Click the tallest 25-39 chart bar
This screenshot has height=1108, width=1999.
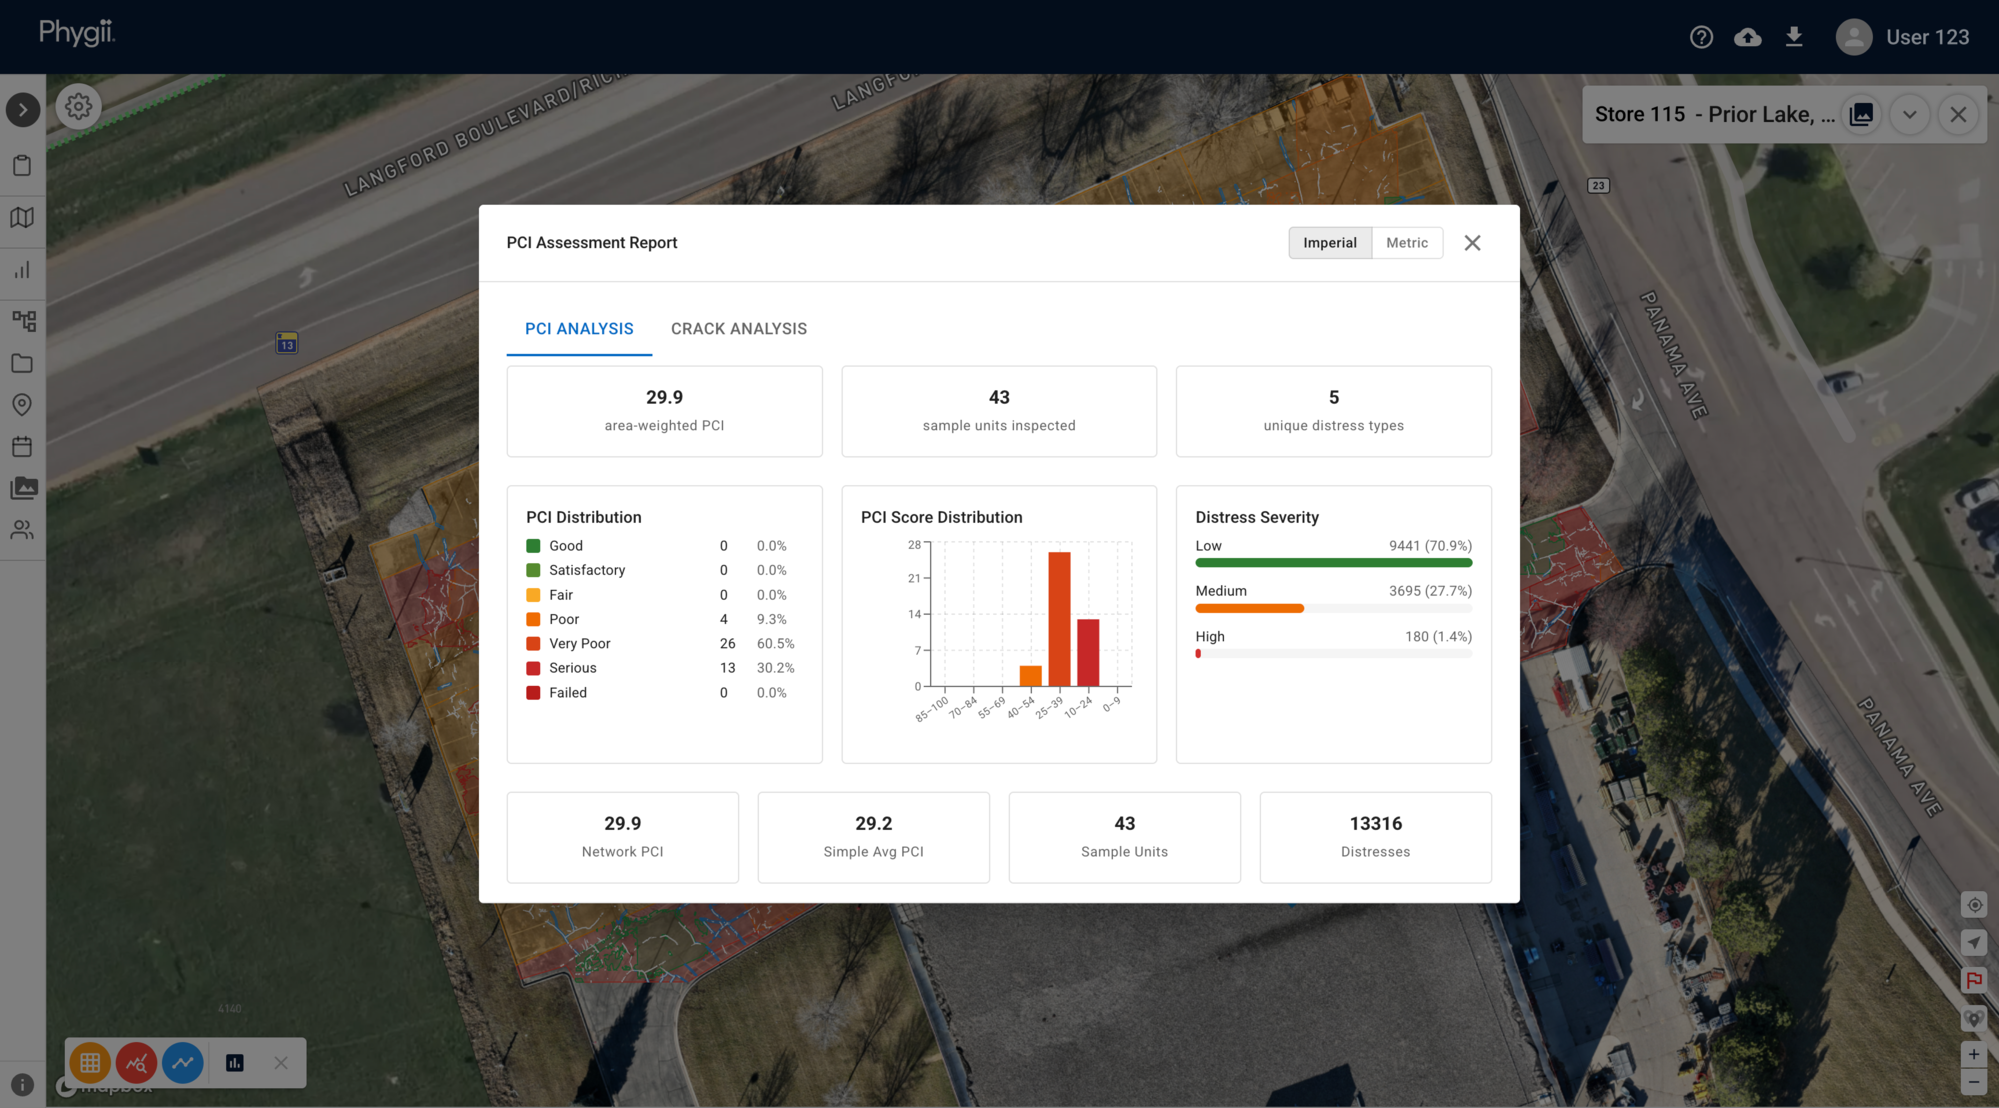[1060, 619]
